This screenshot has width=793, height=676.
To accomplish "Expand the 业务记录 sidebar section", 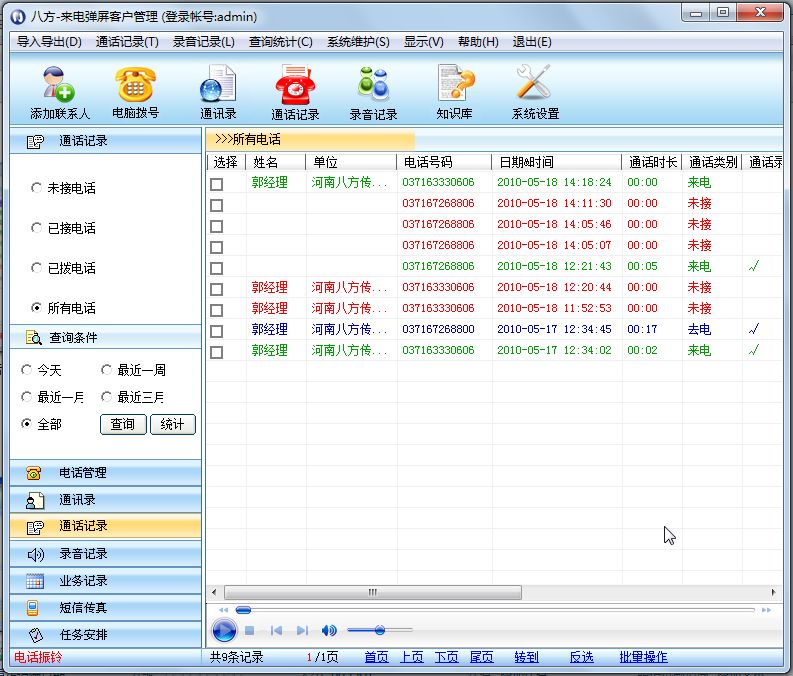I will (x=105, y=581).
